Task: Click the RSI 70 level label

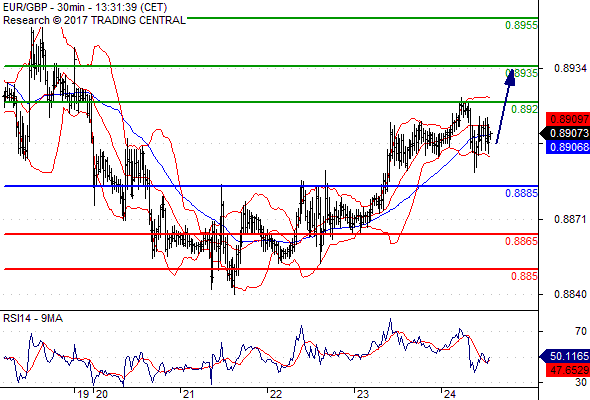Action: coord(581,331)
